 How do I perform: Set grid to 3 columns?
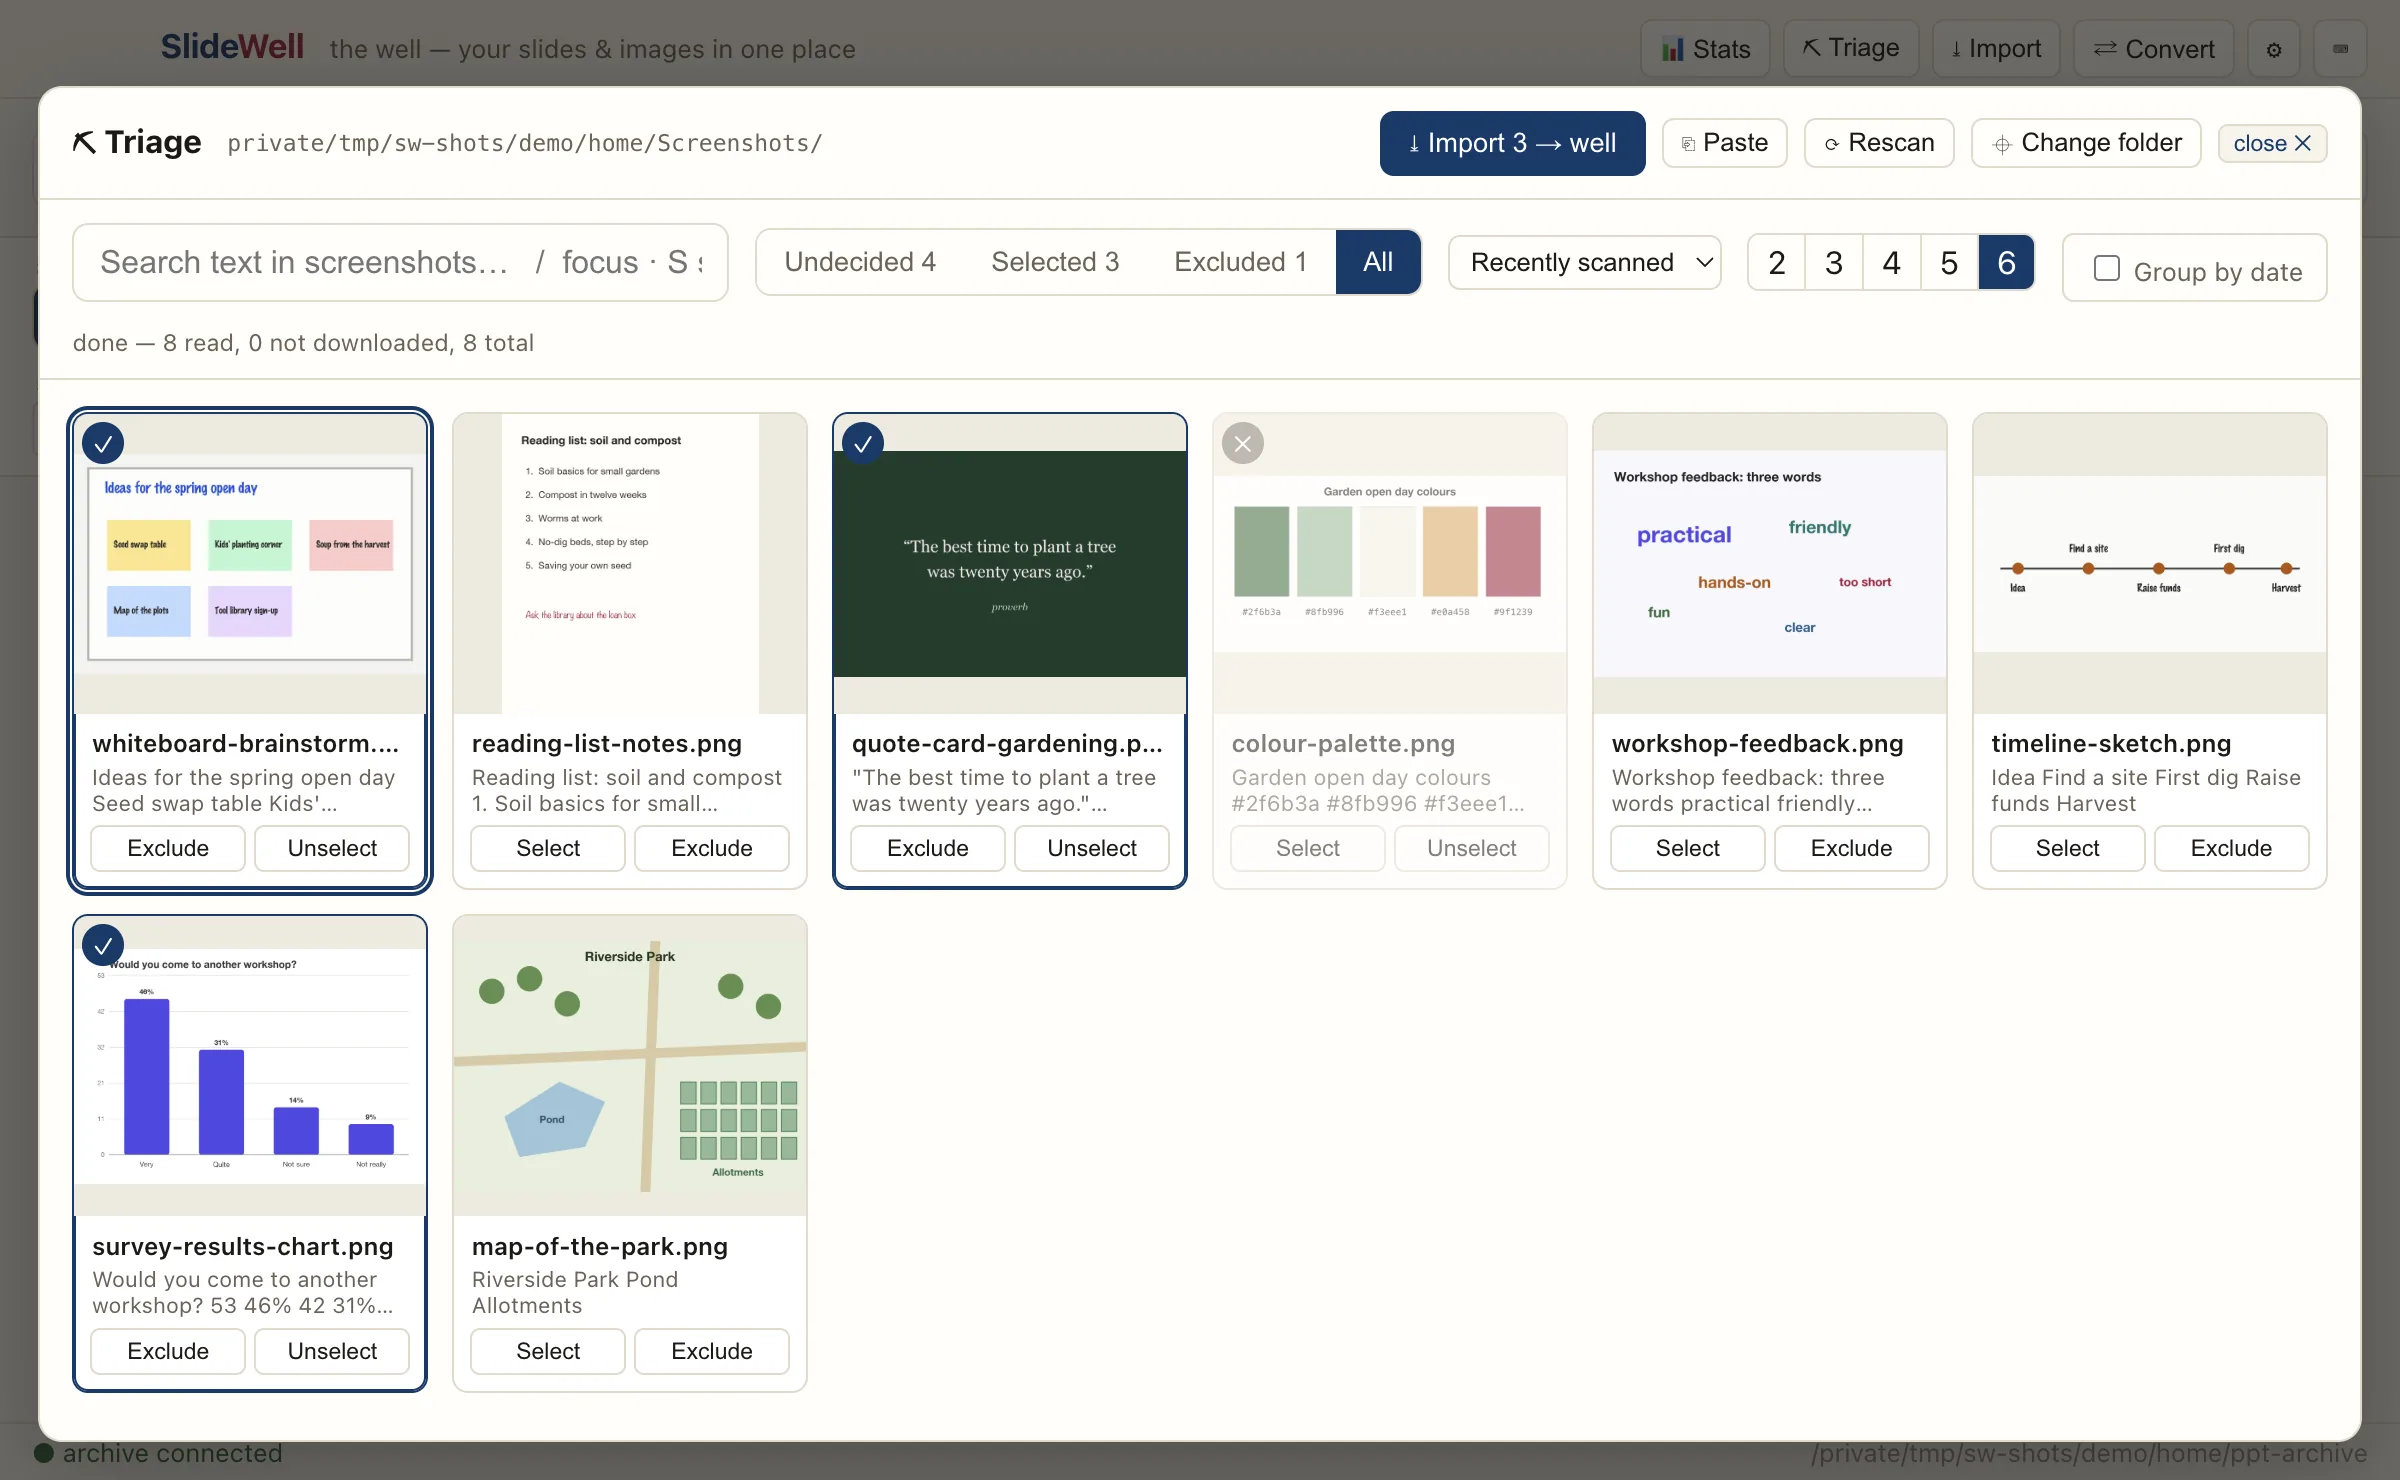pos(1834,263)
